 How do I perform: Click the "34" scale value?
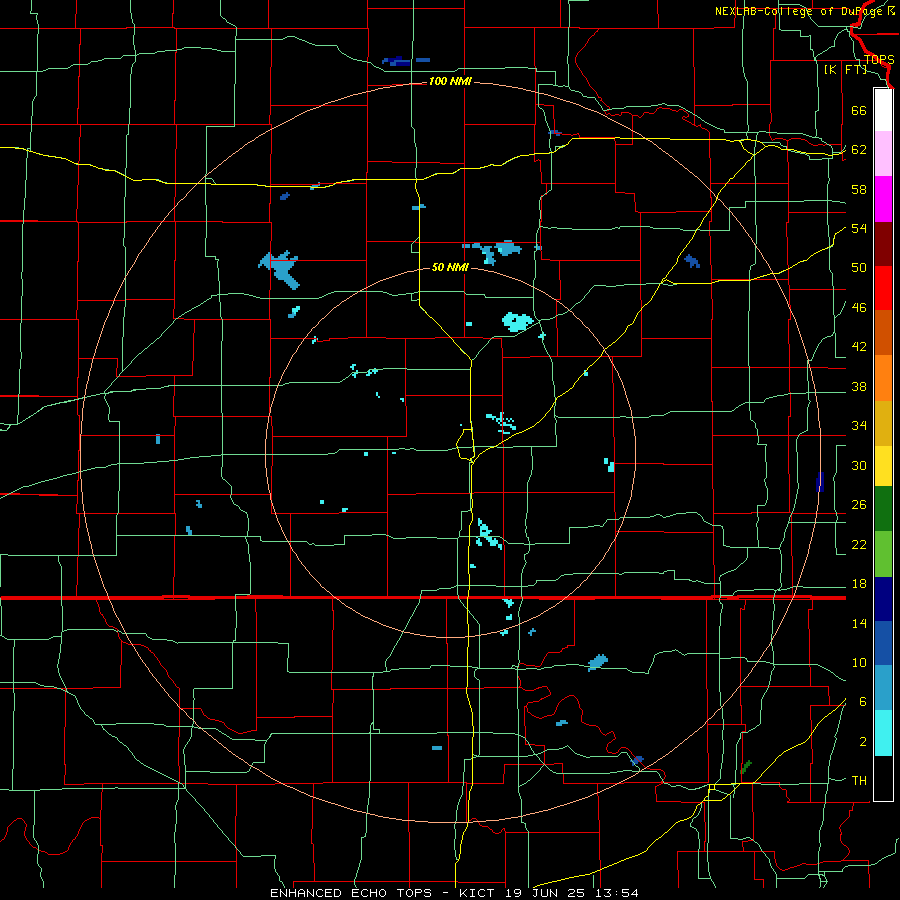[859, 426]
